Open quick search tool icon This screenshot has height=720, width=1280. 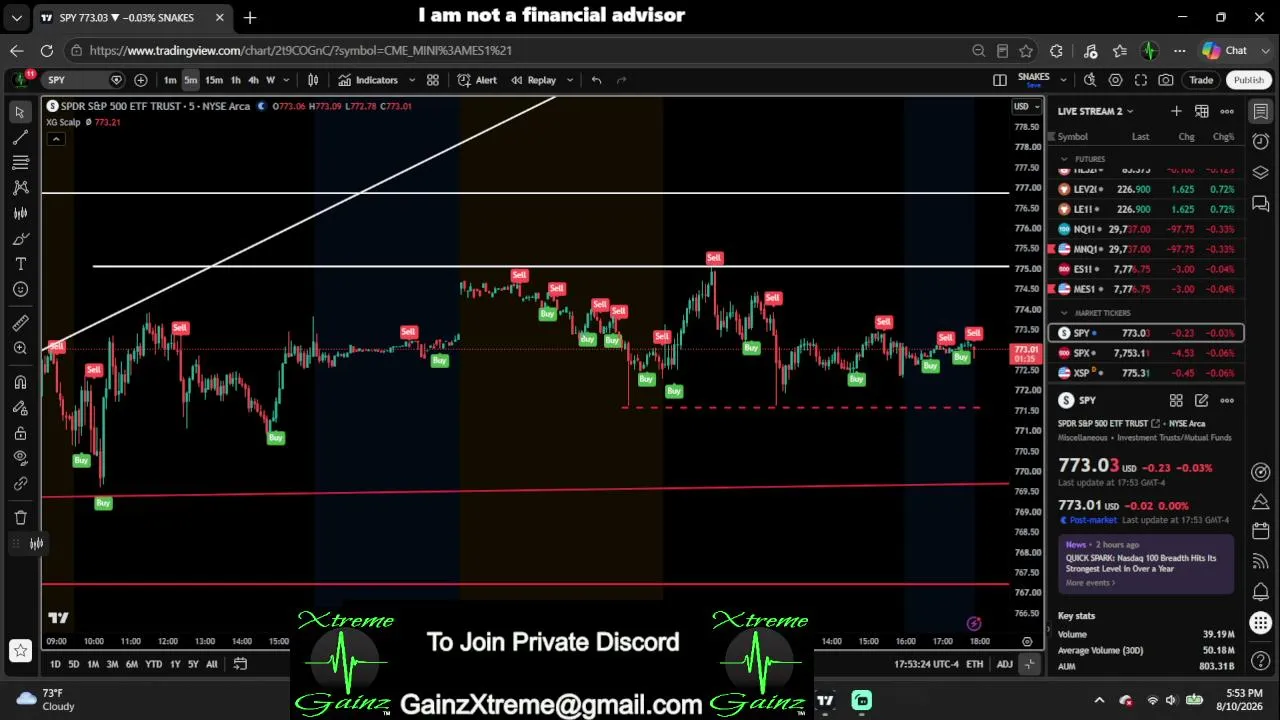pos(1090,80)
